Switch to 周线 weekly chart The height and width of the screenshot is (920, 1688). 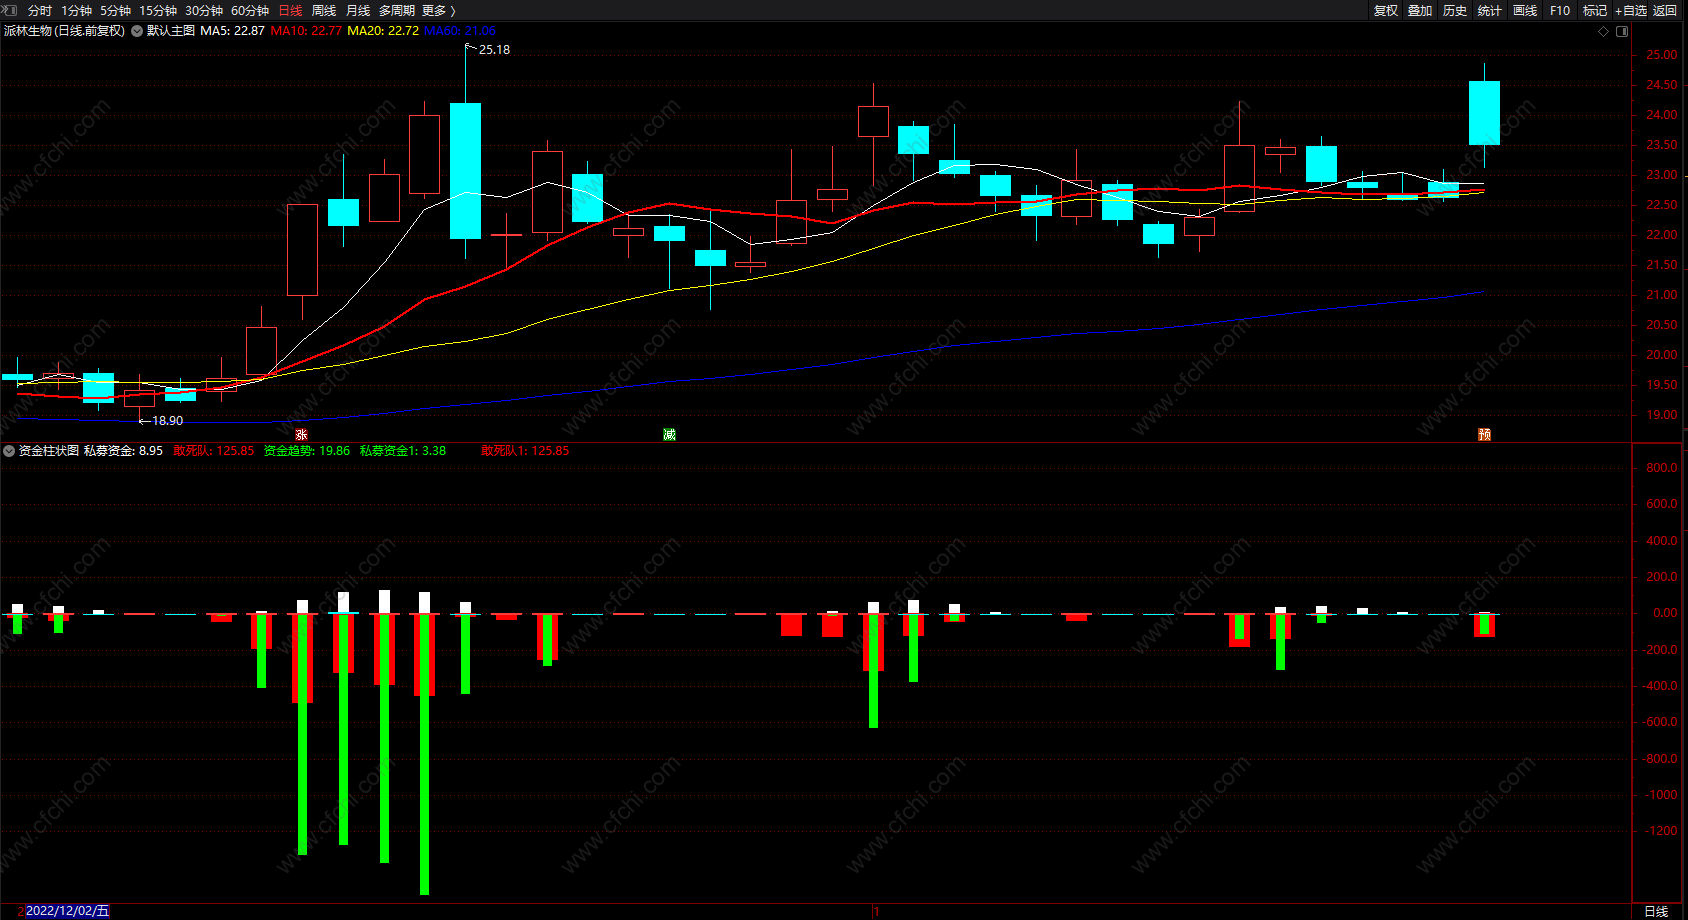point(324,11)
